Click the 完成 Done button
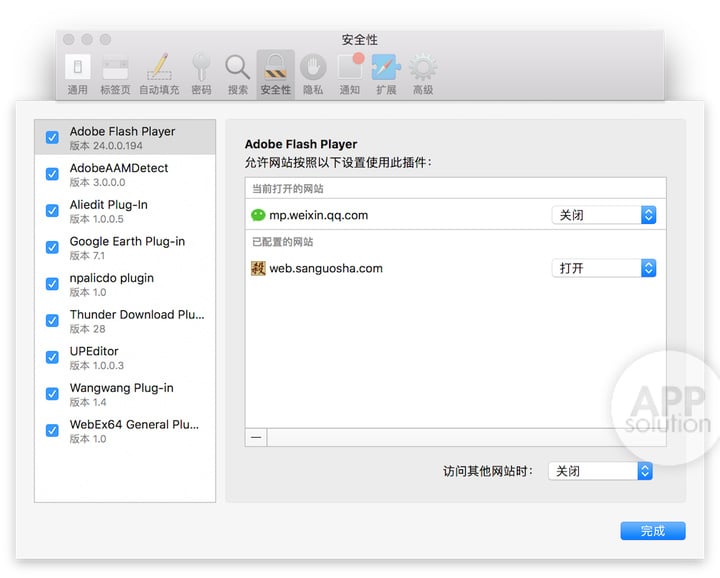 click(652, 531)
